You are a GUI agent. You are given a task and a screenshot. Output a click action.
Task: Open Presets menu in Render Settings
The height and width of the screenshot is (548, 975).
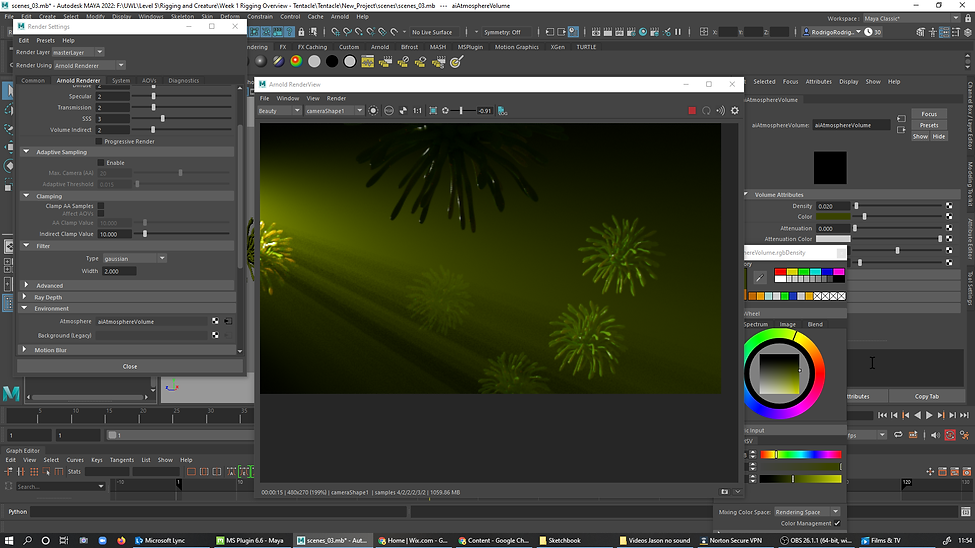45,40
